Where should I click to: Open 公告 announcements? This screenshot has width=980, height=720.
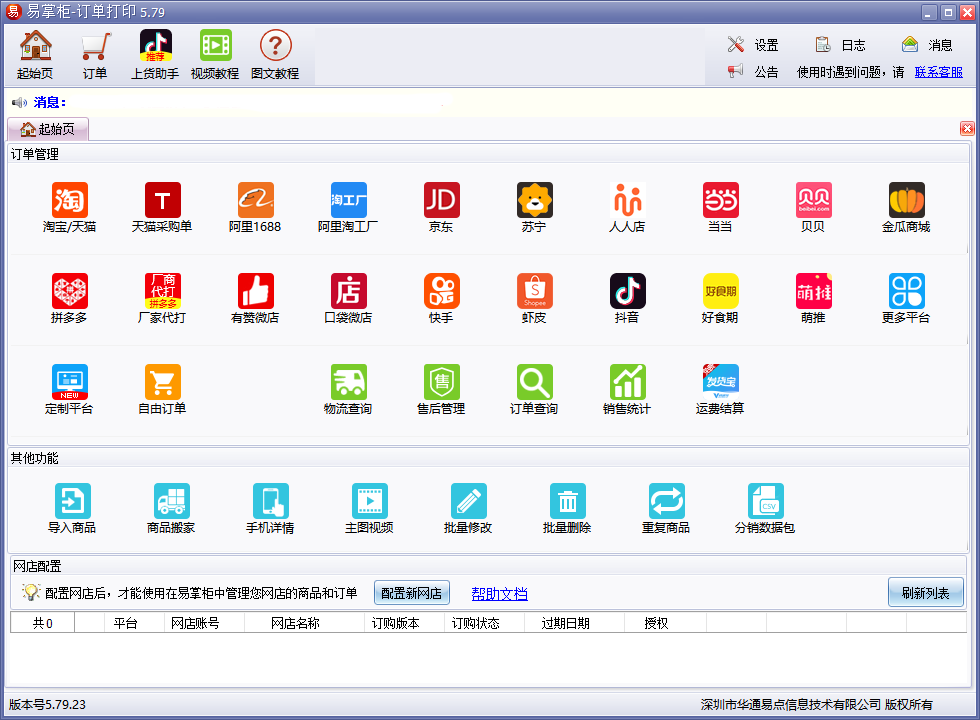pos(754,72)
